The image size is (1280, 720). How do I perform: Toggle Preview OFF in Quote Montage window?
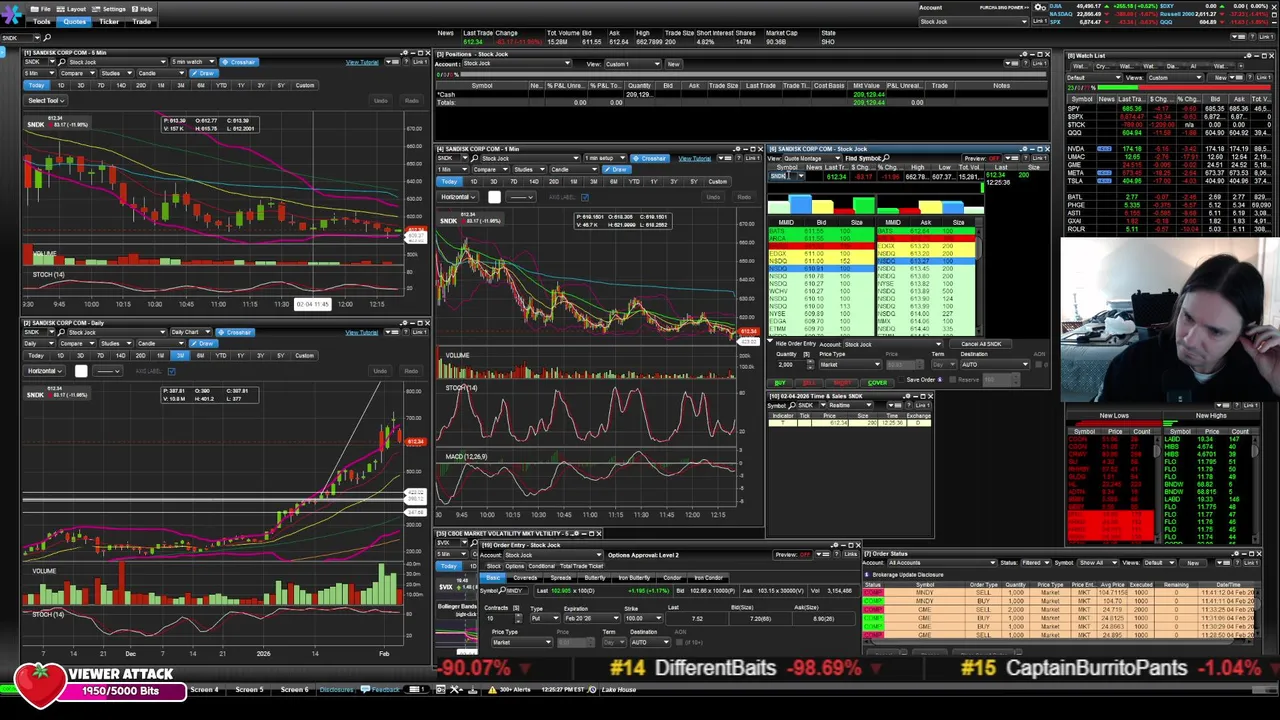tap(982, 158)
